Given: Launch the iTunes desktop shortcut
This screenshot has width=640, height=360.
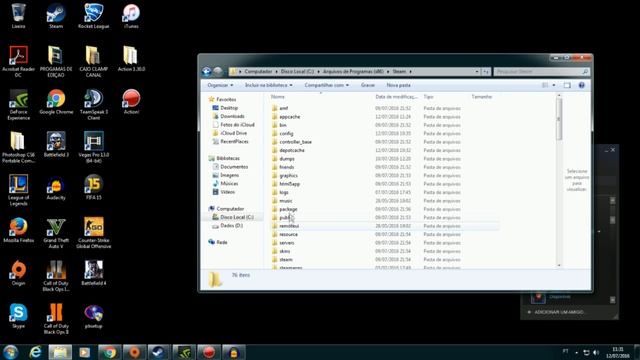Looking at the screenshot, I should [x=131, y=16].
